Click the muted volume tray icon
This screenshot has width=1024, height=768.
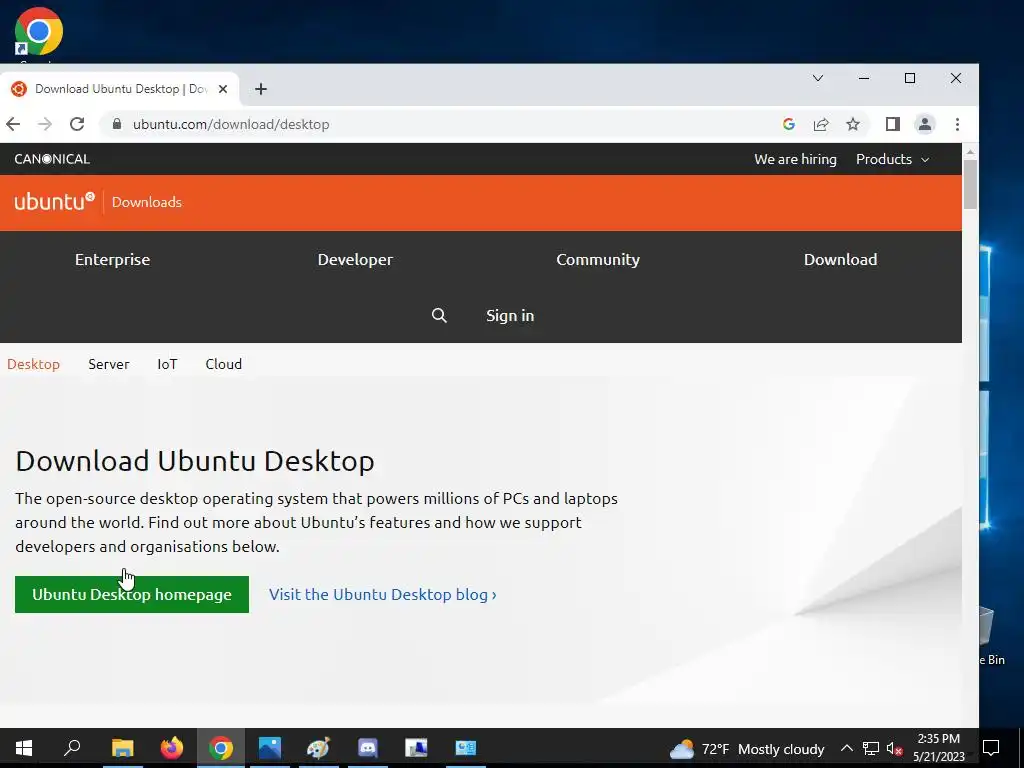coord(894,748)
